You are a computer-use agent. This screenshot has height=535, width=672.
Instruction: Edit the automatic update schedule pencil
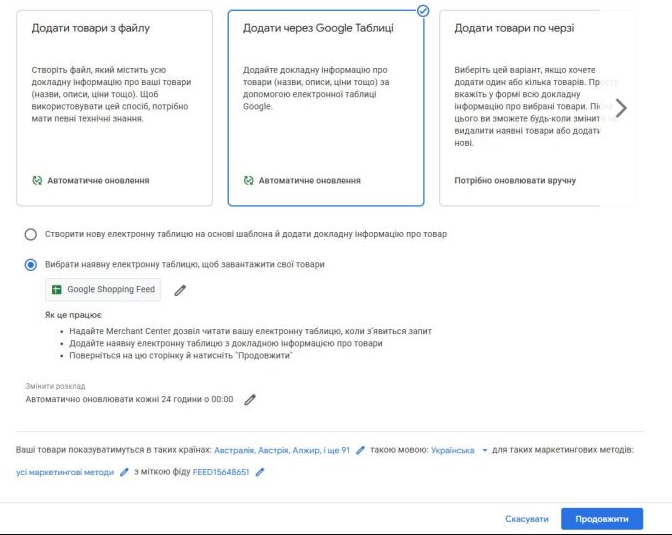pos(250,400)
